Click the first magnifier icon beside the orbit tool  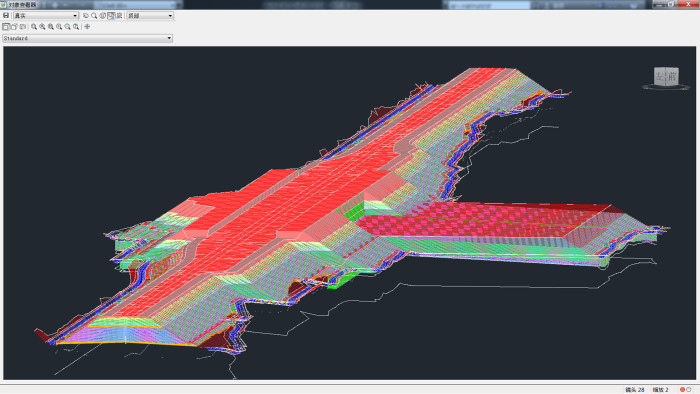(94, 16)
